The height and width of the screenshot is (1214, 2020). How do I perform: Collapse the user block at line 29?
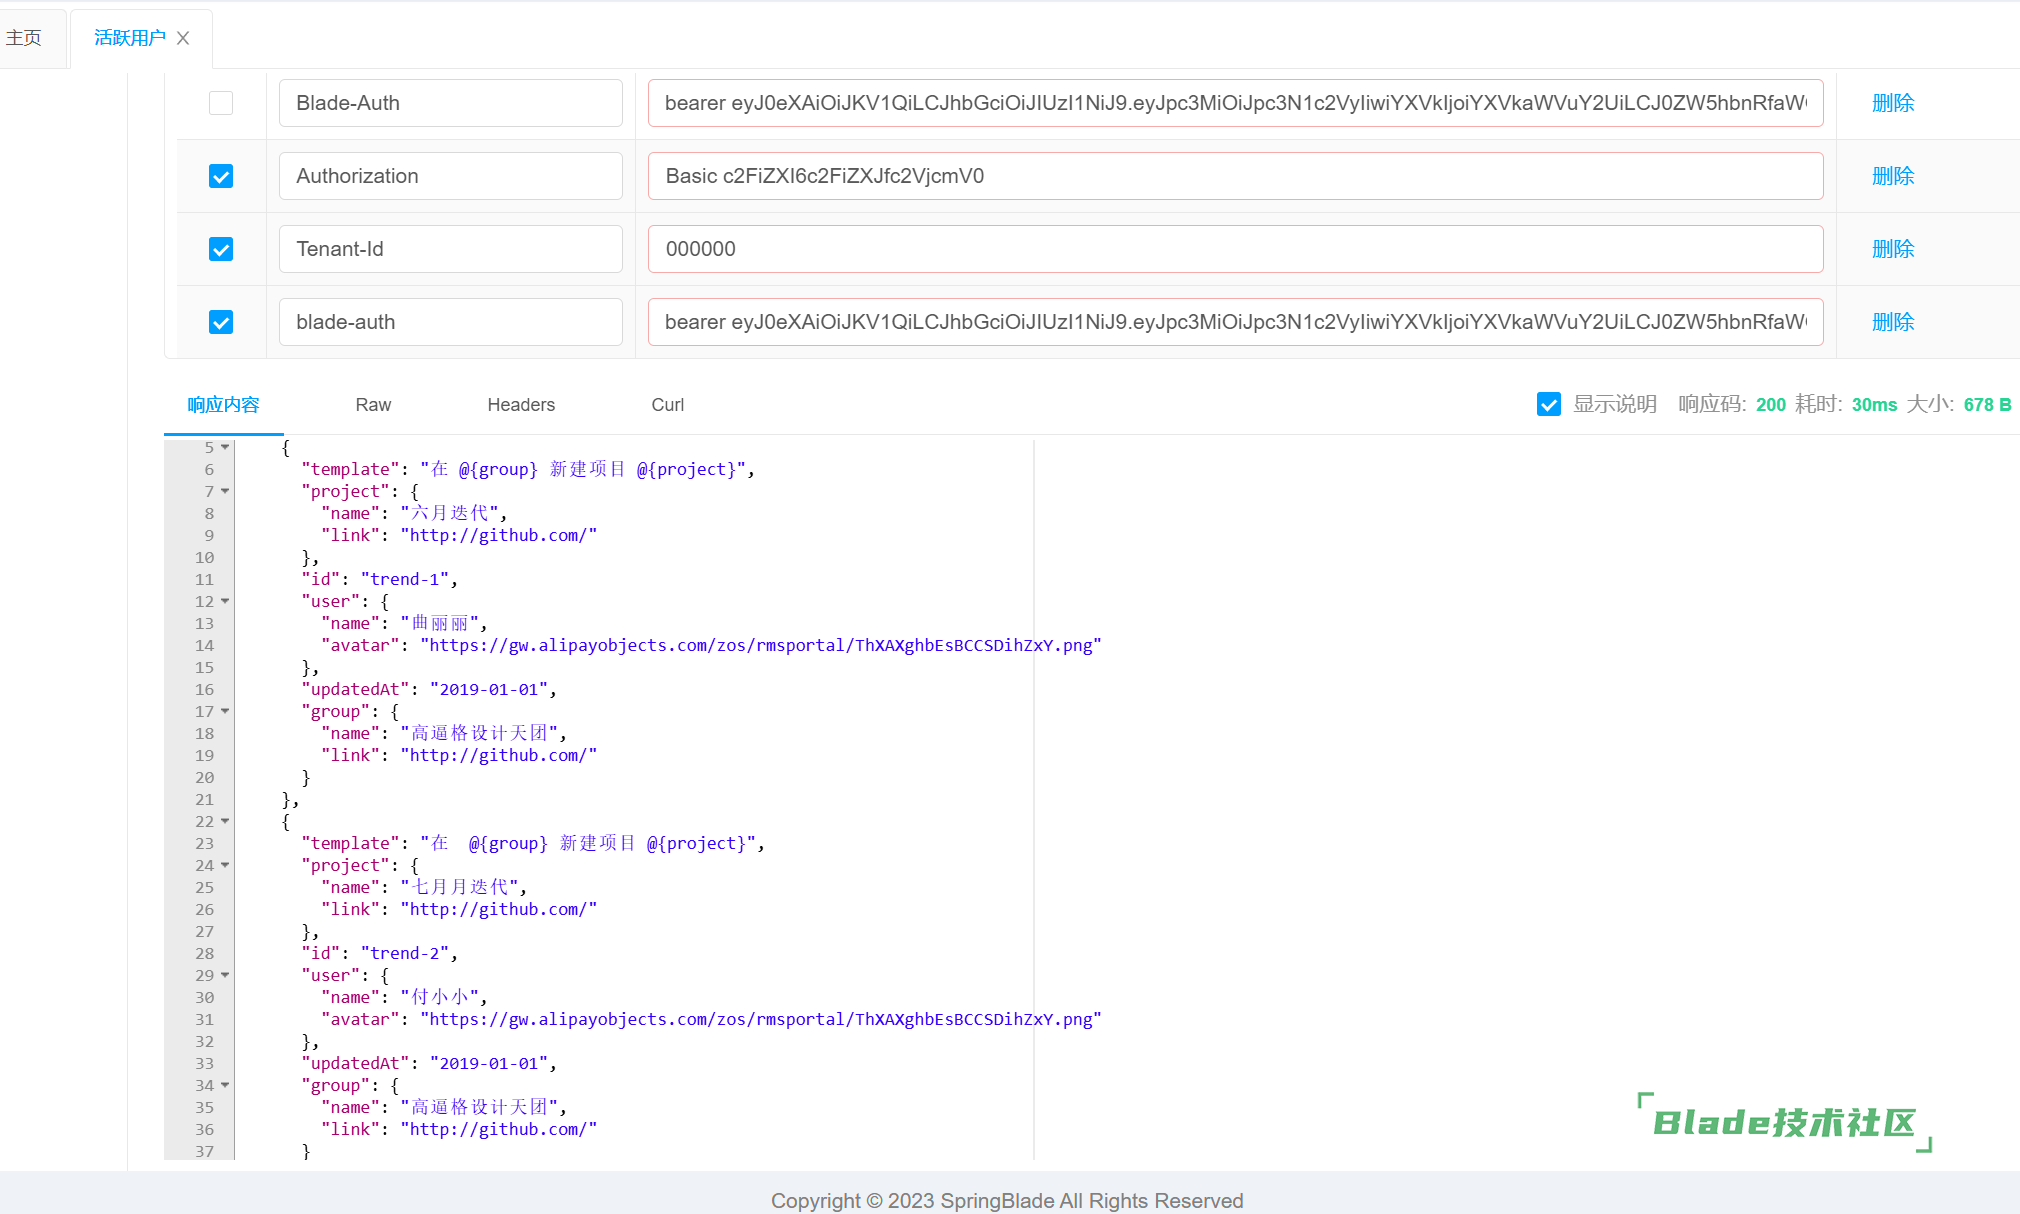coord(225,975)
